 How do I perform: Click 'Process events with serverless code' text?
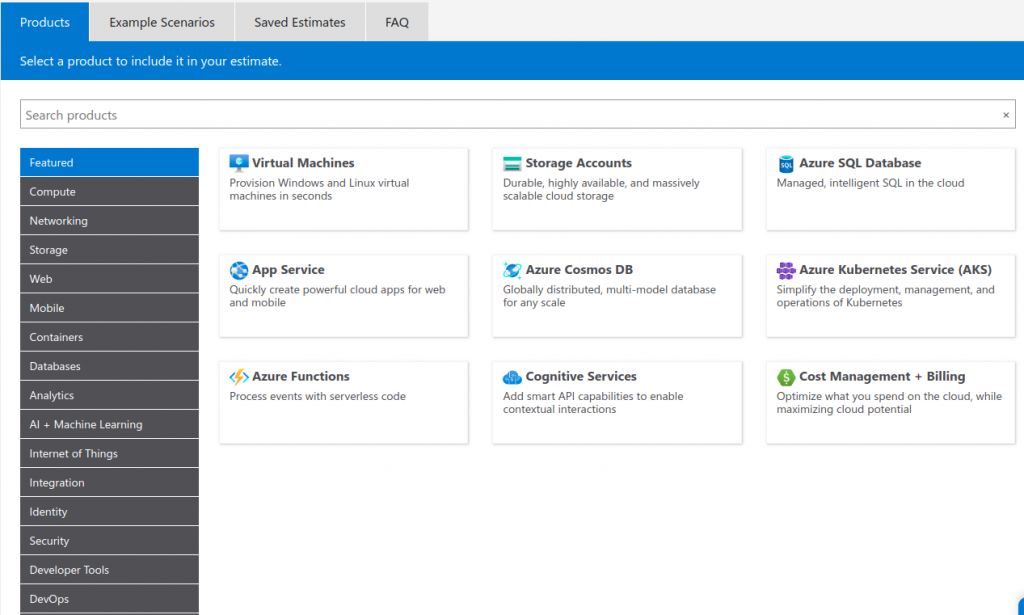click(x=317, y=396)
